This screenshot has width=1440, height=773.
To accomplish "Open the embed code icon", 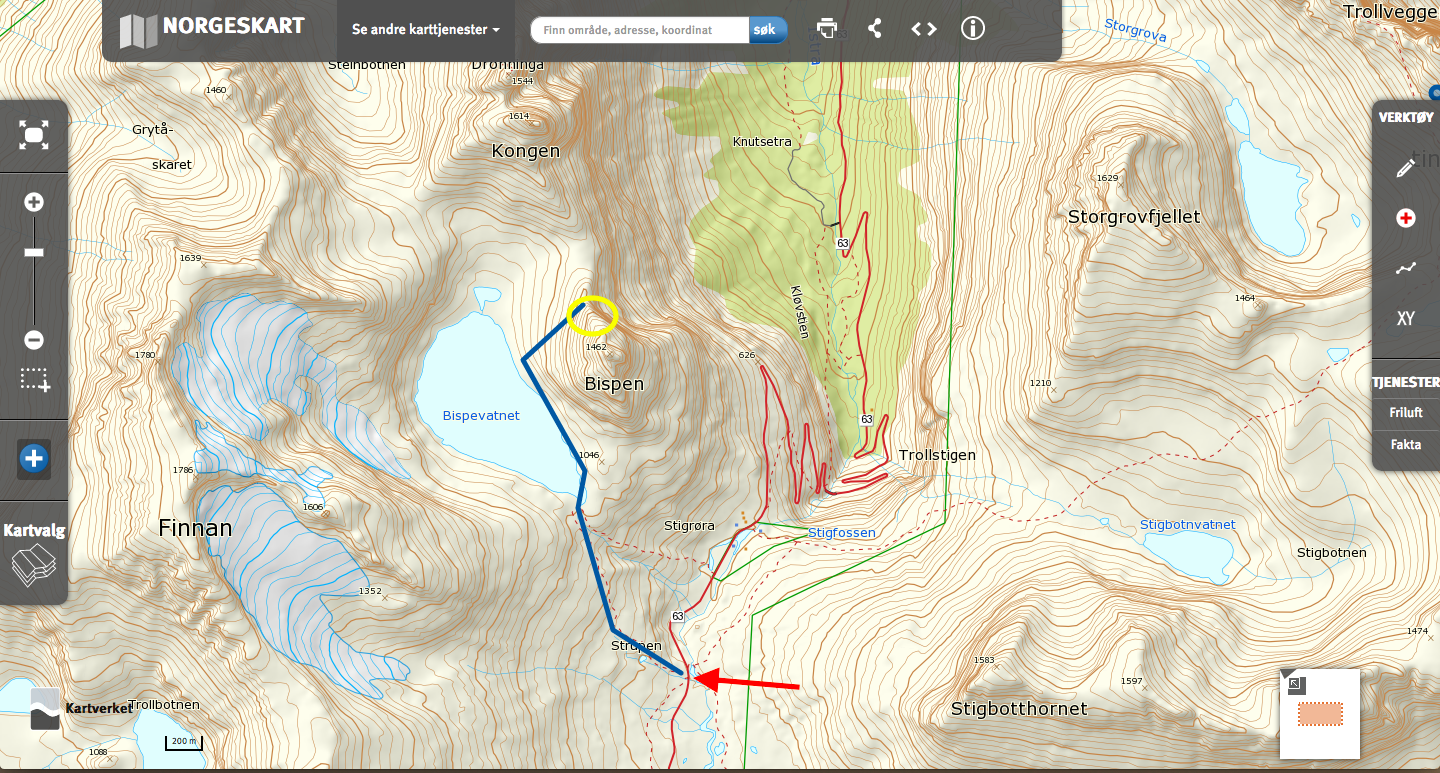I will [x=924, y=28].
